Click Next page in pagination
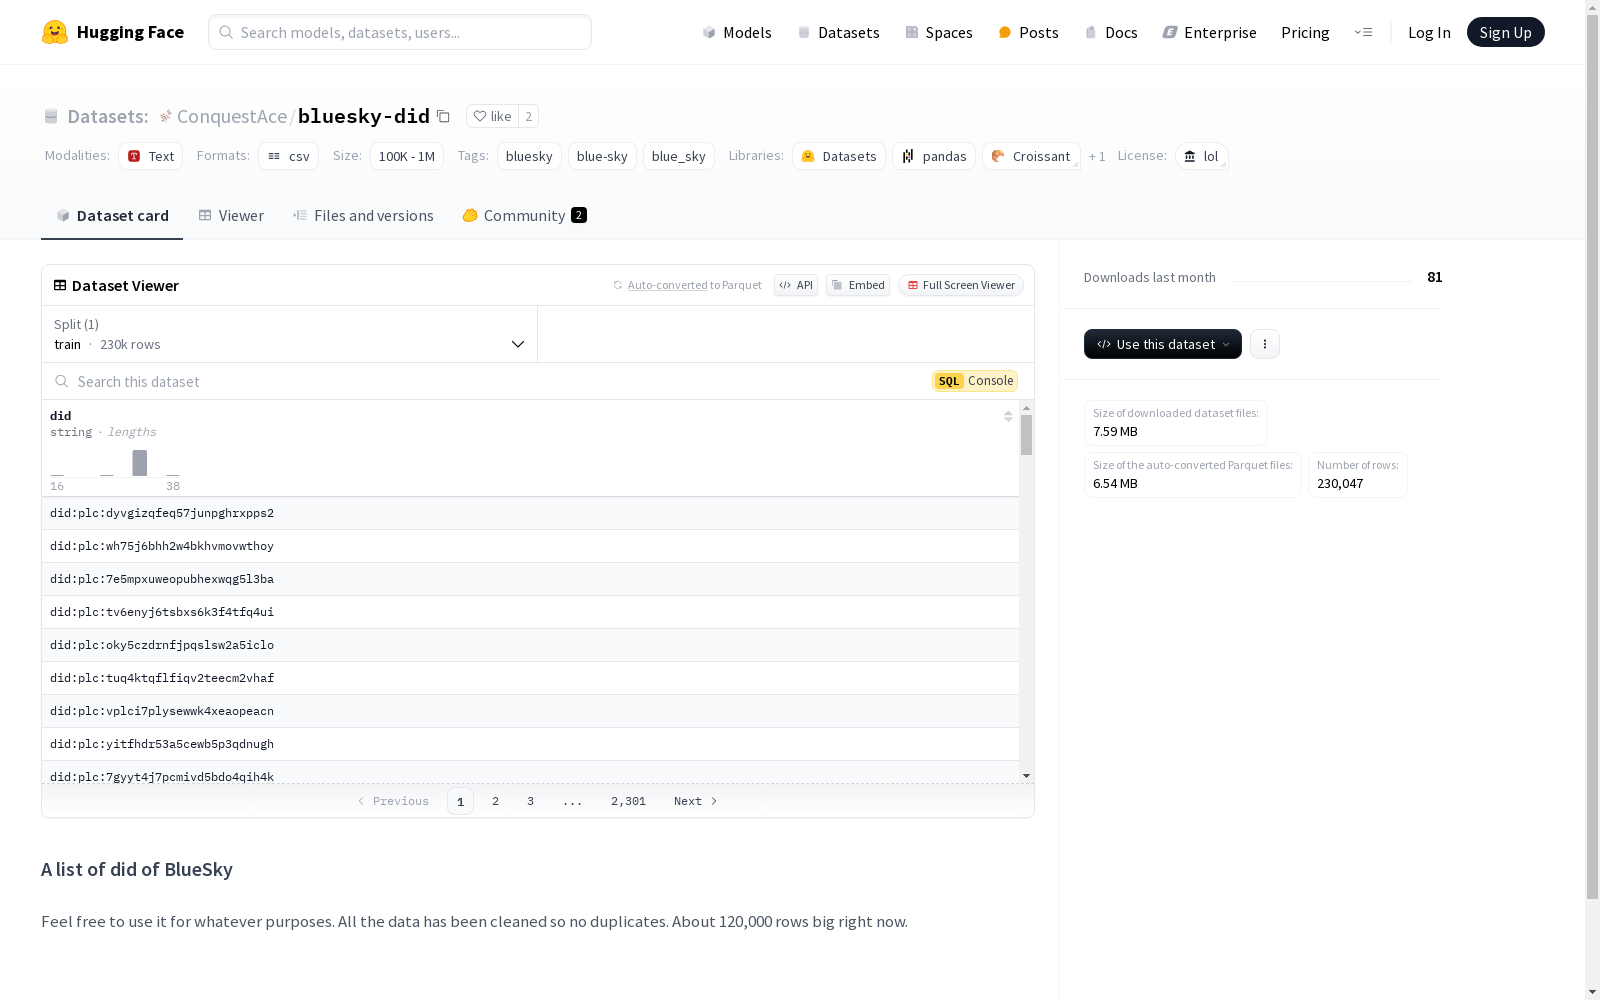The height and width of the screenshot is (1000, 1600). point(695,801)
